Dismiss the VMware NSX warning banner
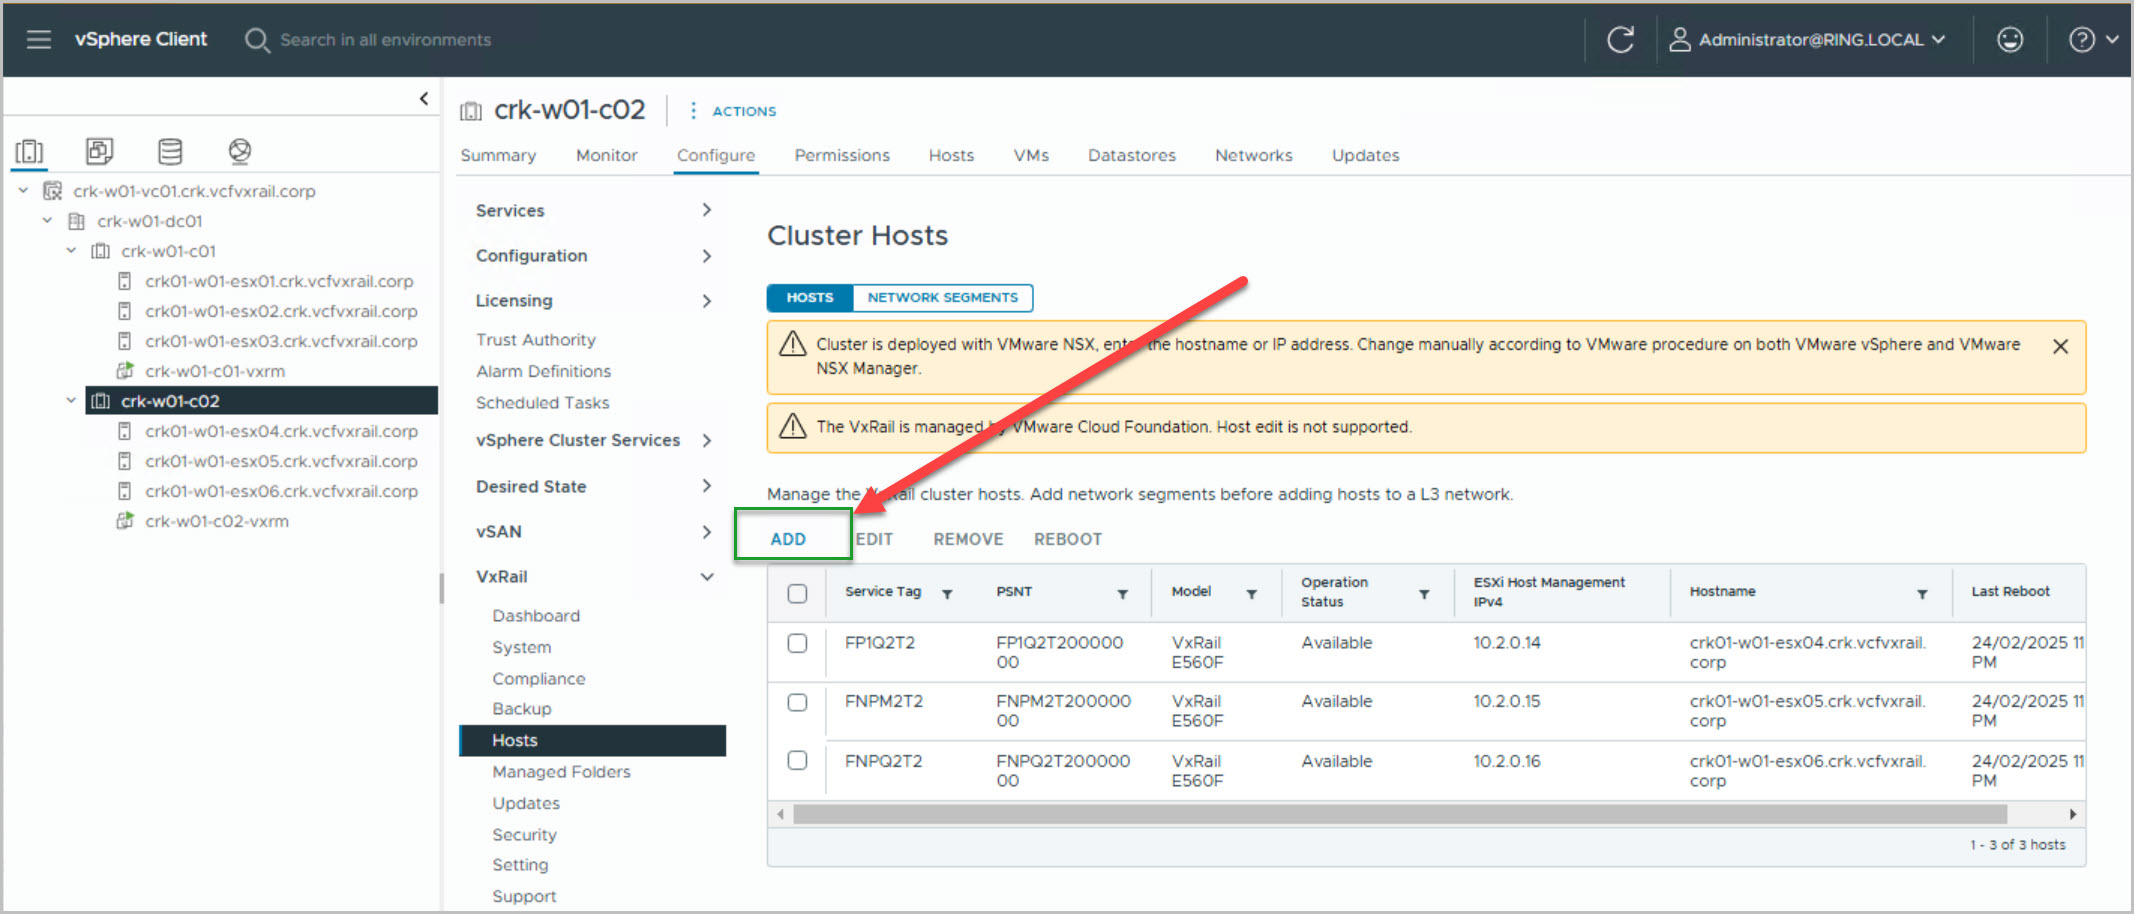 pos(2060,346)
